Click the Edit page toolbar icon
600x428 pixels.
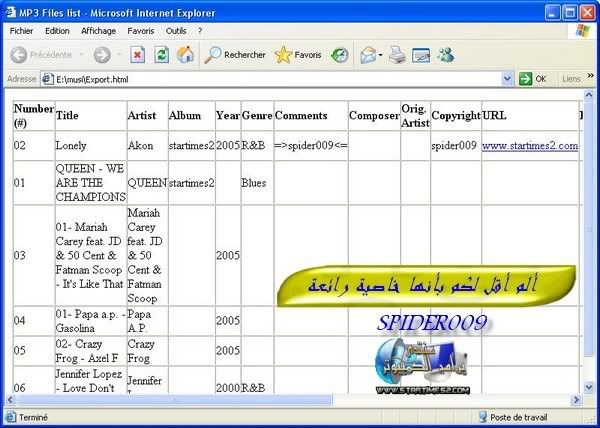point(421,55)
